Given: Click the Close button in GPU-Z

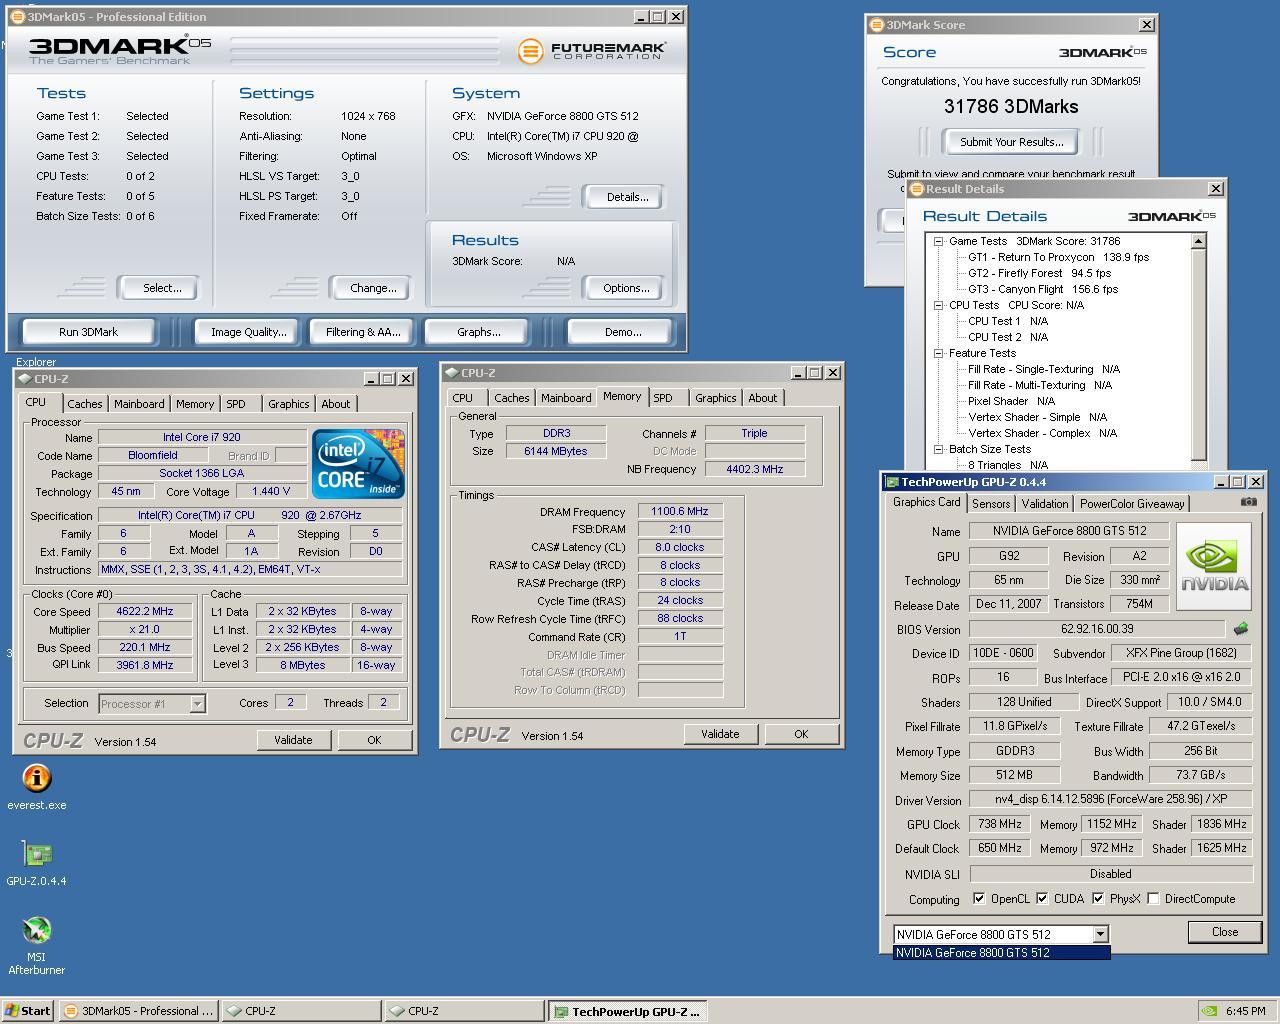Looking at the screenshot, I should point(1225,932).
